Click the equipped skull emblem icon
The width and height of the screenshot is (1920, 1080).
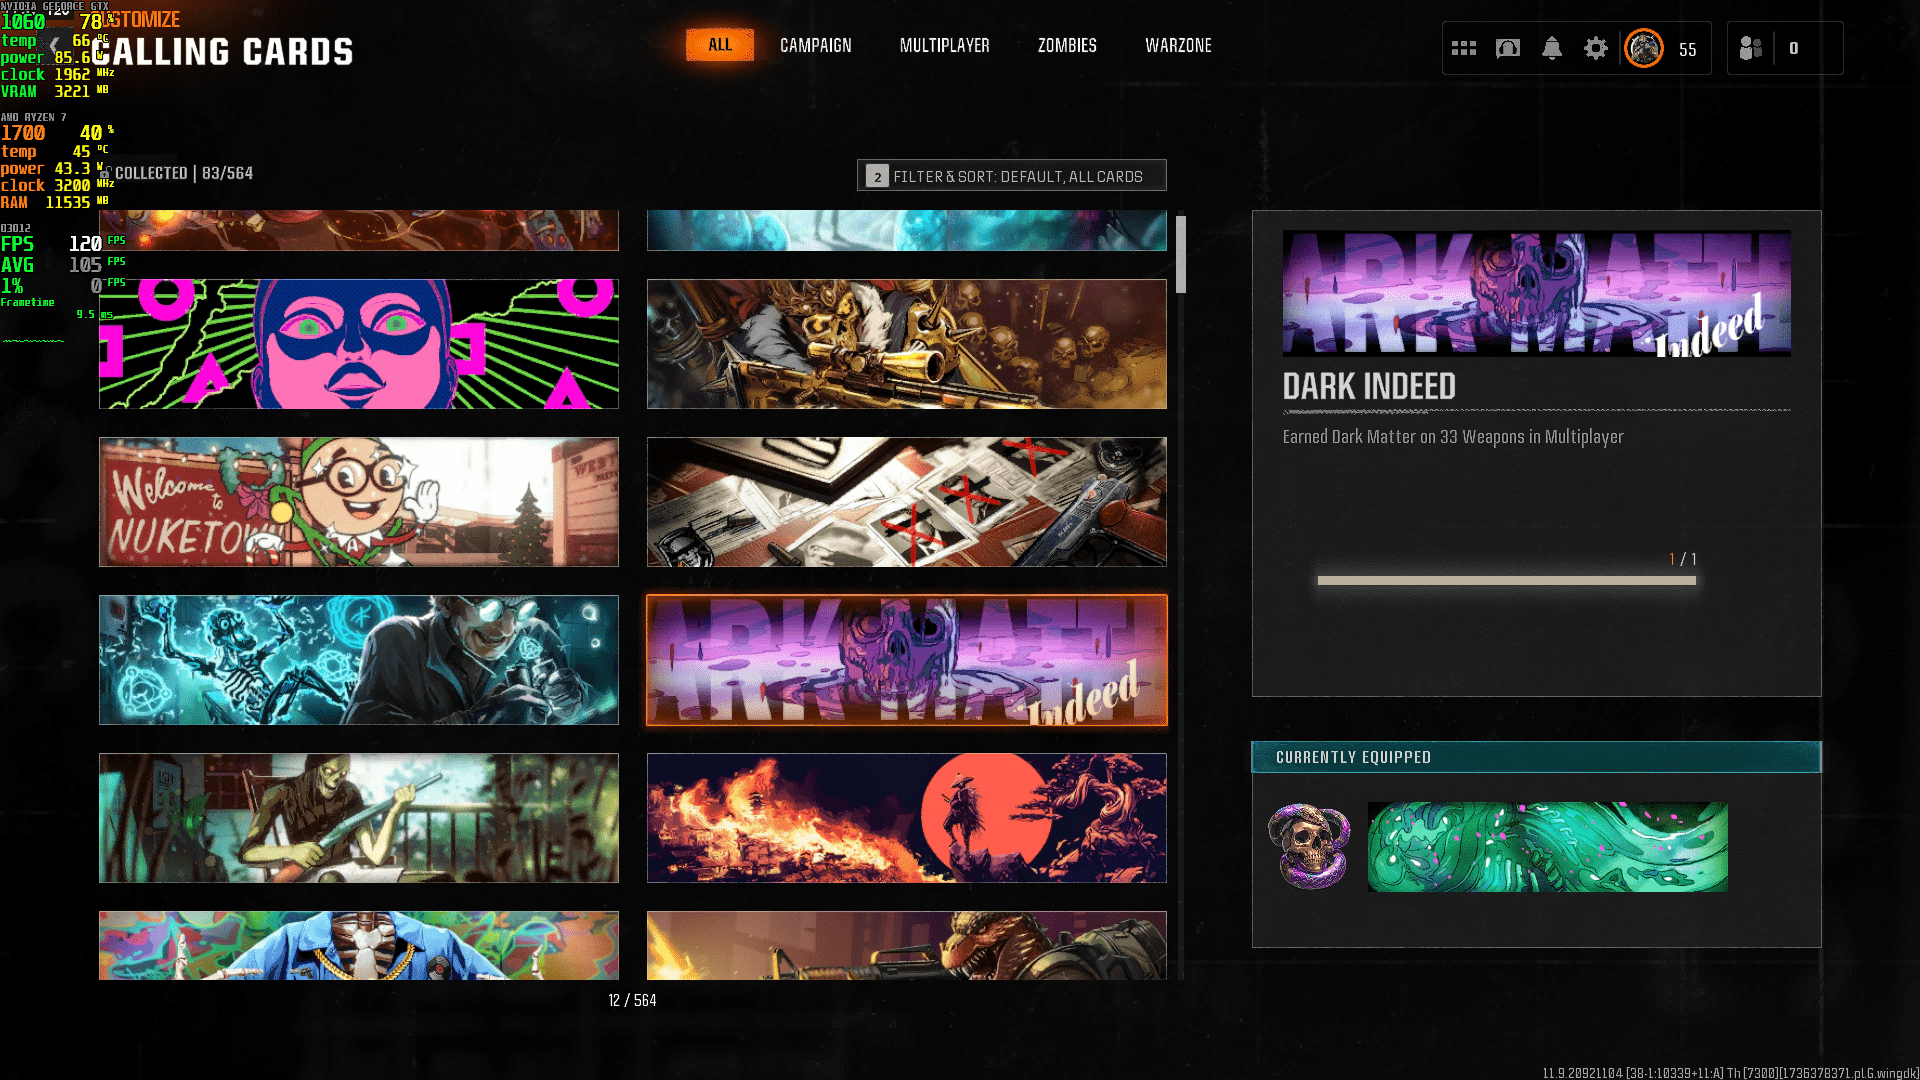click(1308, 846)
